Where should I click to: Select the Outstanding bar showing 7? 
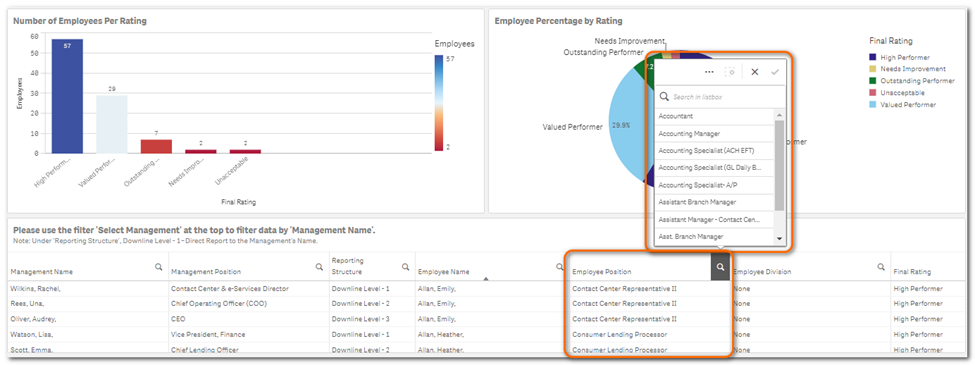pyautogui.click(x=156, y=146)
